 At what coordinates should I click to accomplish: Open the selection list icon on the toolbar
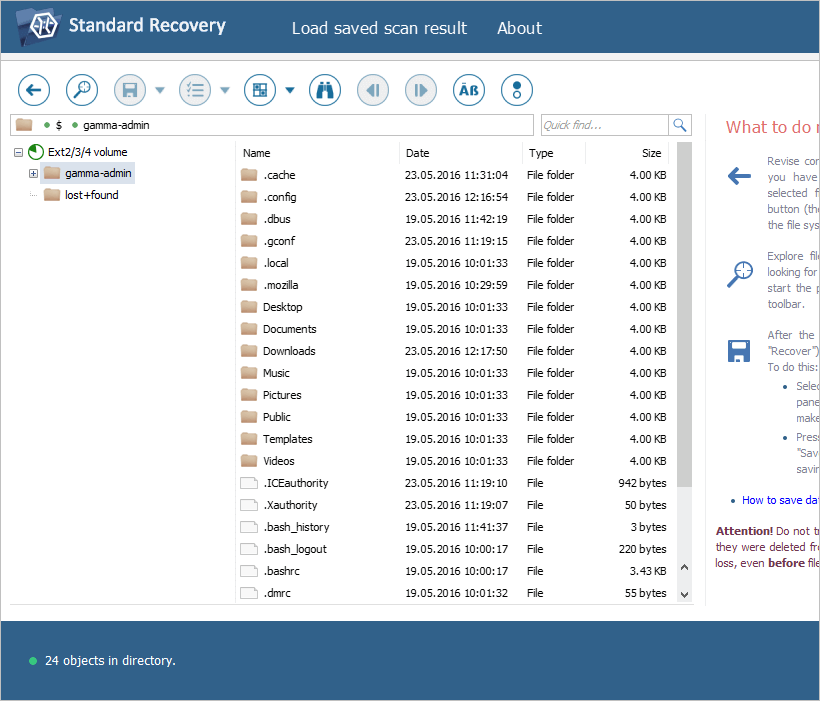tap(195, 90)
